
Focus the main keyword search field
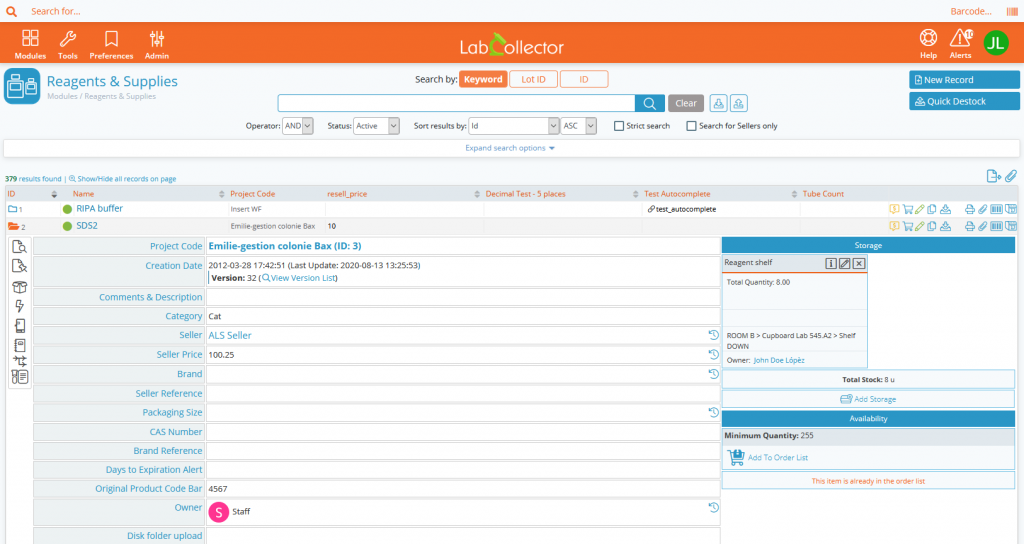[x=456, y=103]
